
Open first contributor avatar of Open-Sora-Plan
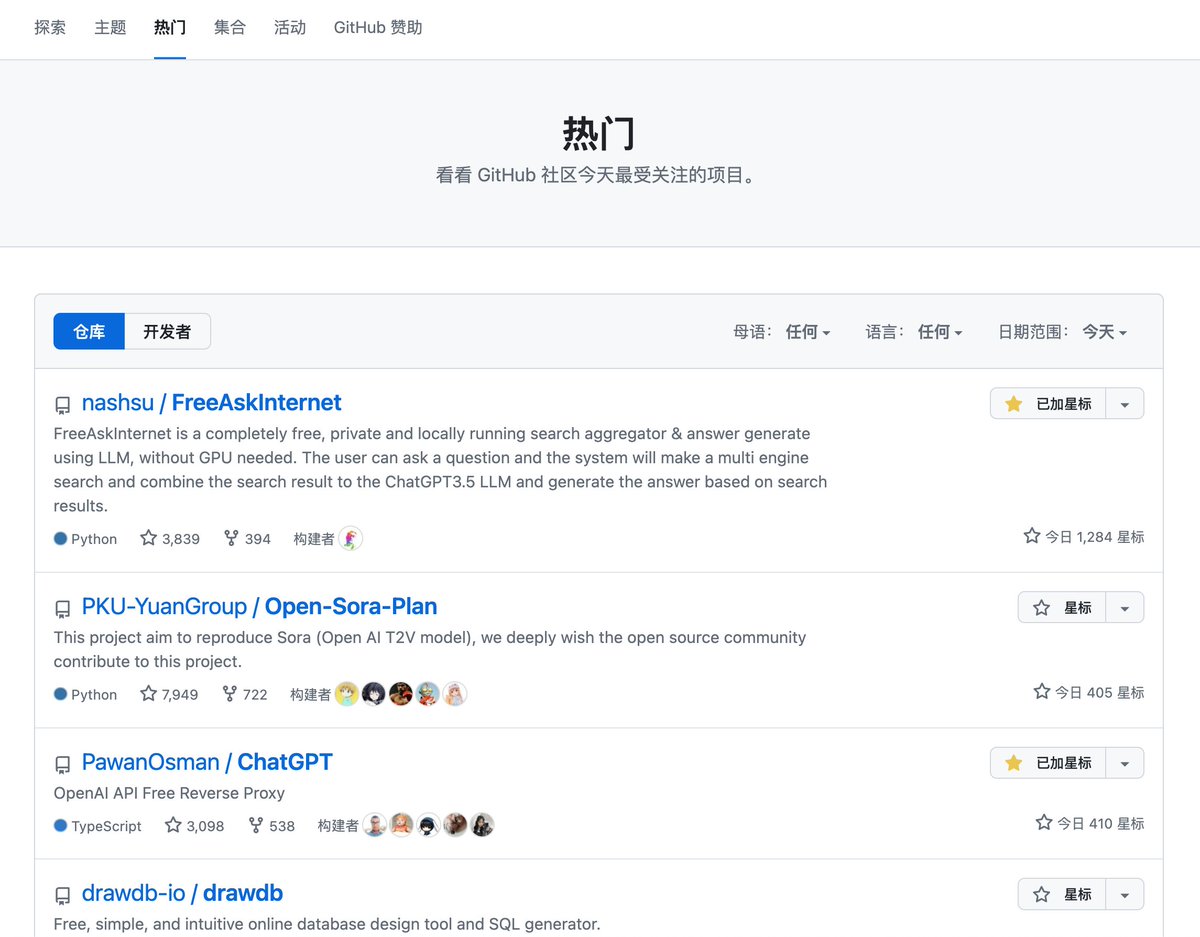click(347, 694)
